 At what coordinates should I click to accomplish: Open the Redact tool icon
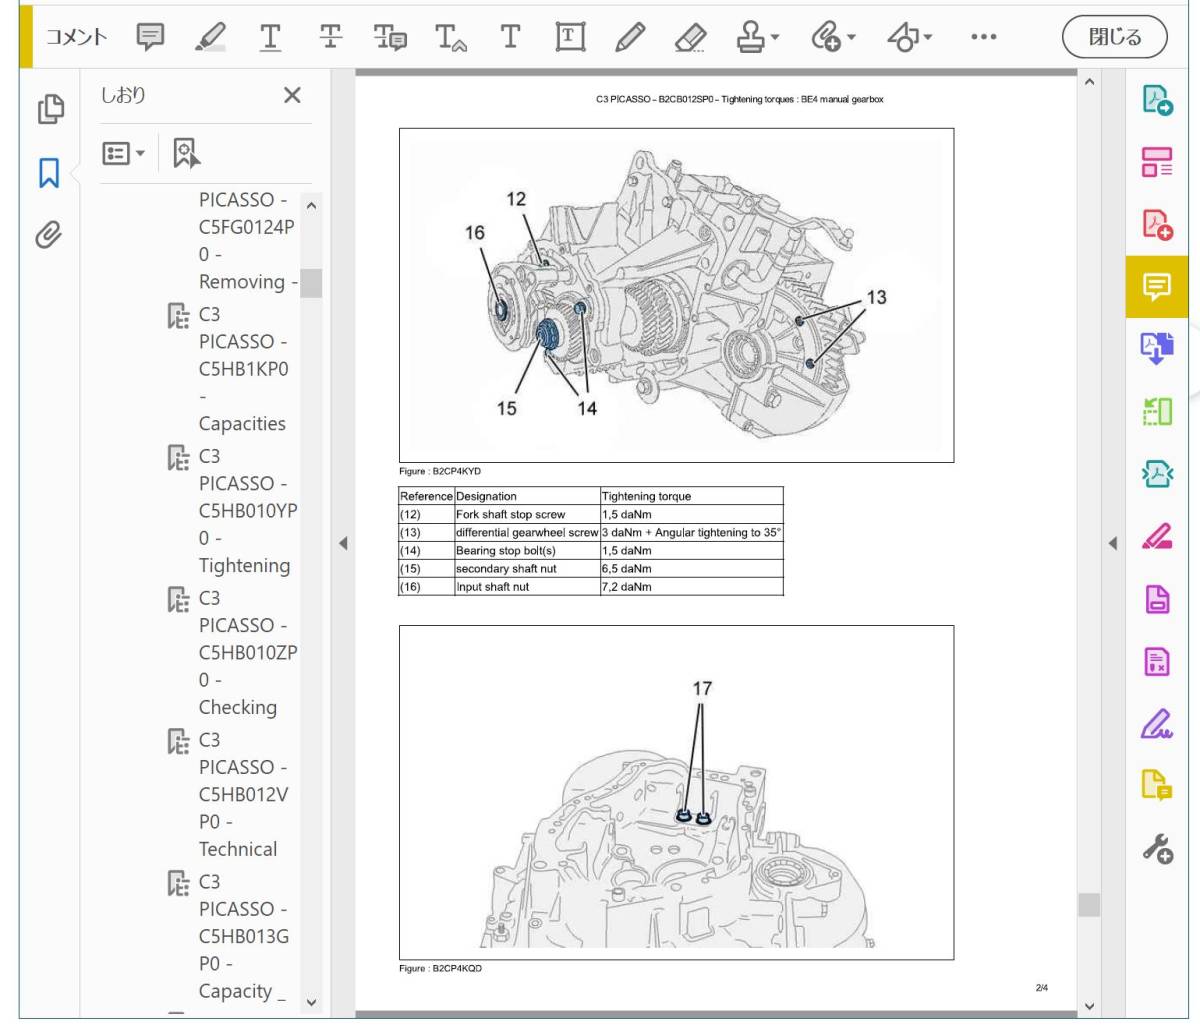point(1157,538)
